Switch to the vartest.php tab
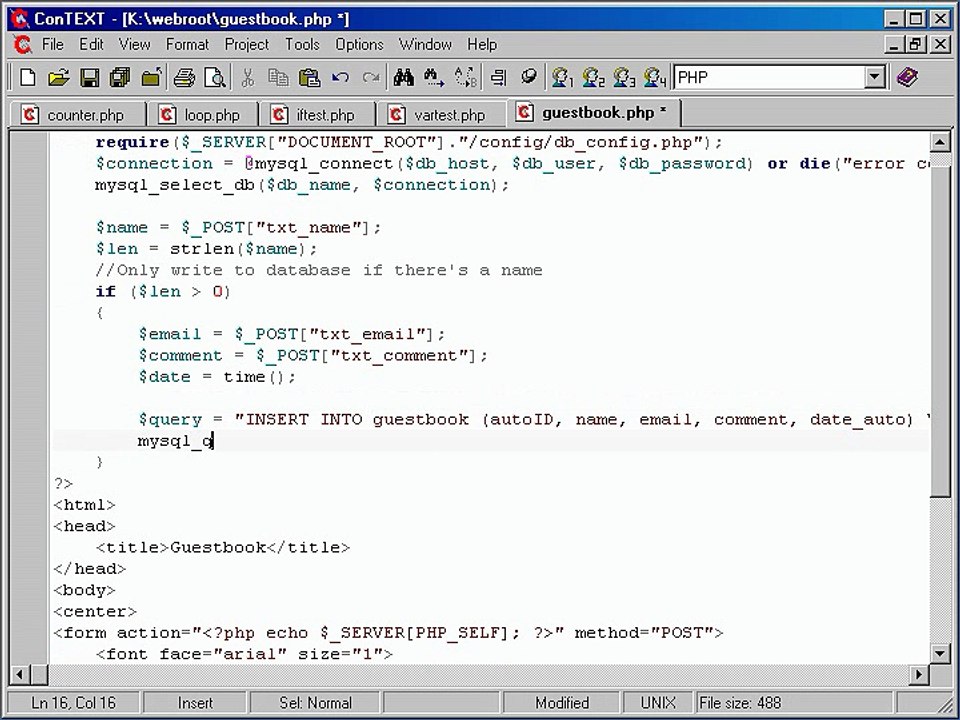960x720 pixels. 441,114
